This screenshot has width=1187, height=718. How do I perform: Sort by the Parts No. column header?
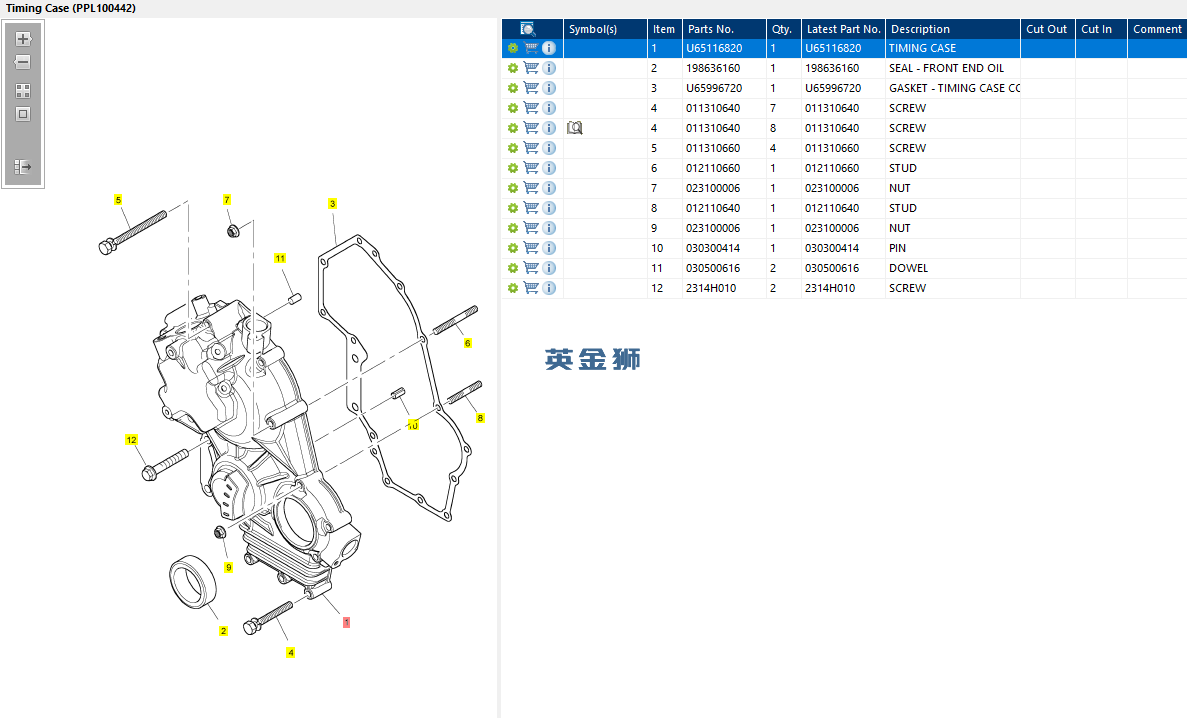[711, 29]
